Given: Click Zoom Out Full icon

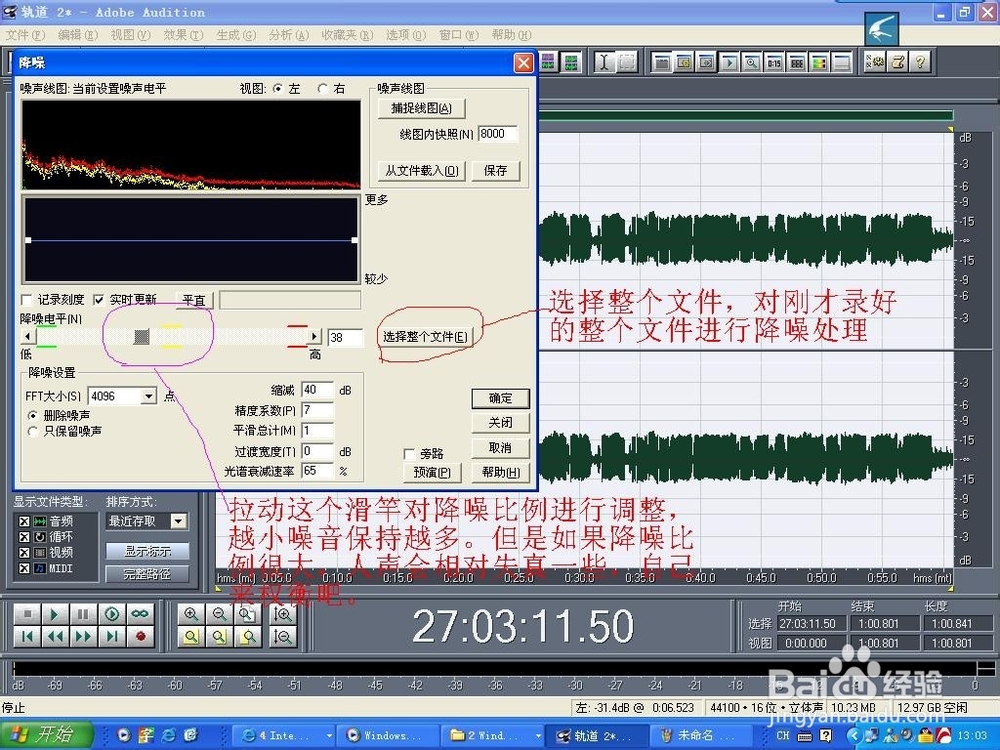Looking at the screenshot, I should pos(247,614).
